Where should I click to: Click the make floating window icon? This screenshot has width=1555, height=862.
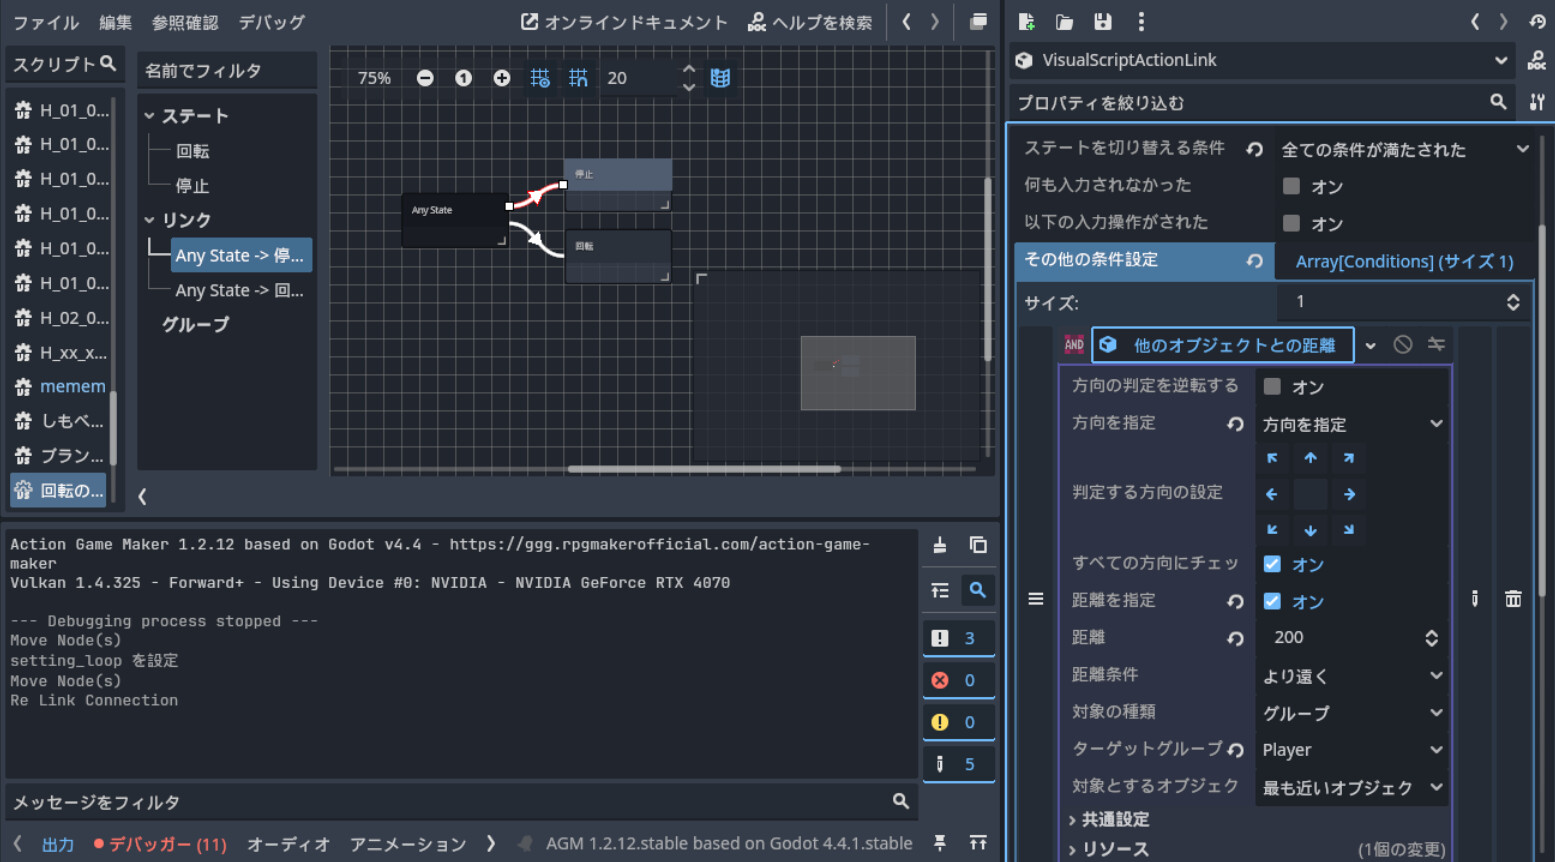[x=978, y=21]
